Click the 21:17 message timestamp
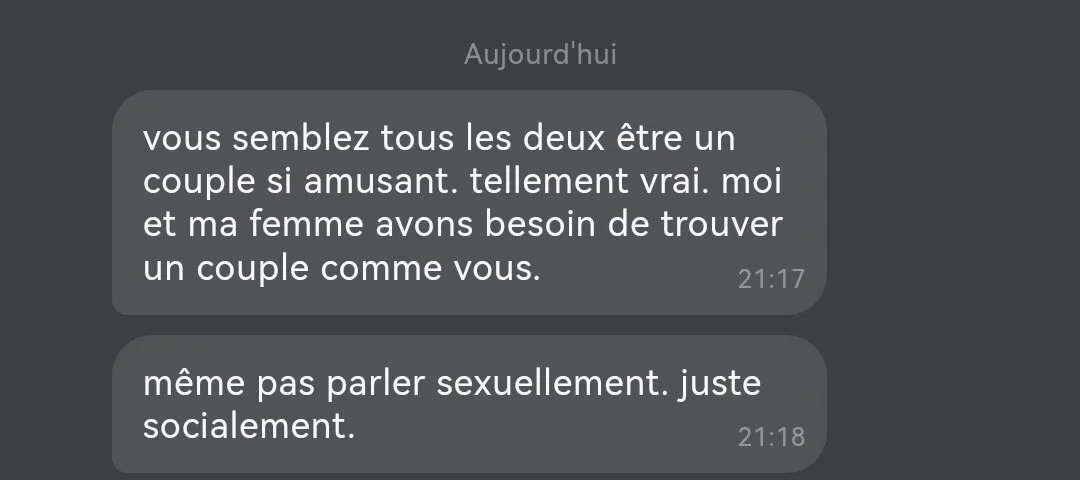The image size is (1080, 480). click(771, 279)
